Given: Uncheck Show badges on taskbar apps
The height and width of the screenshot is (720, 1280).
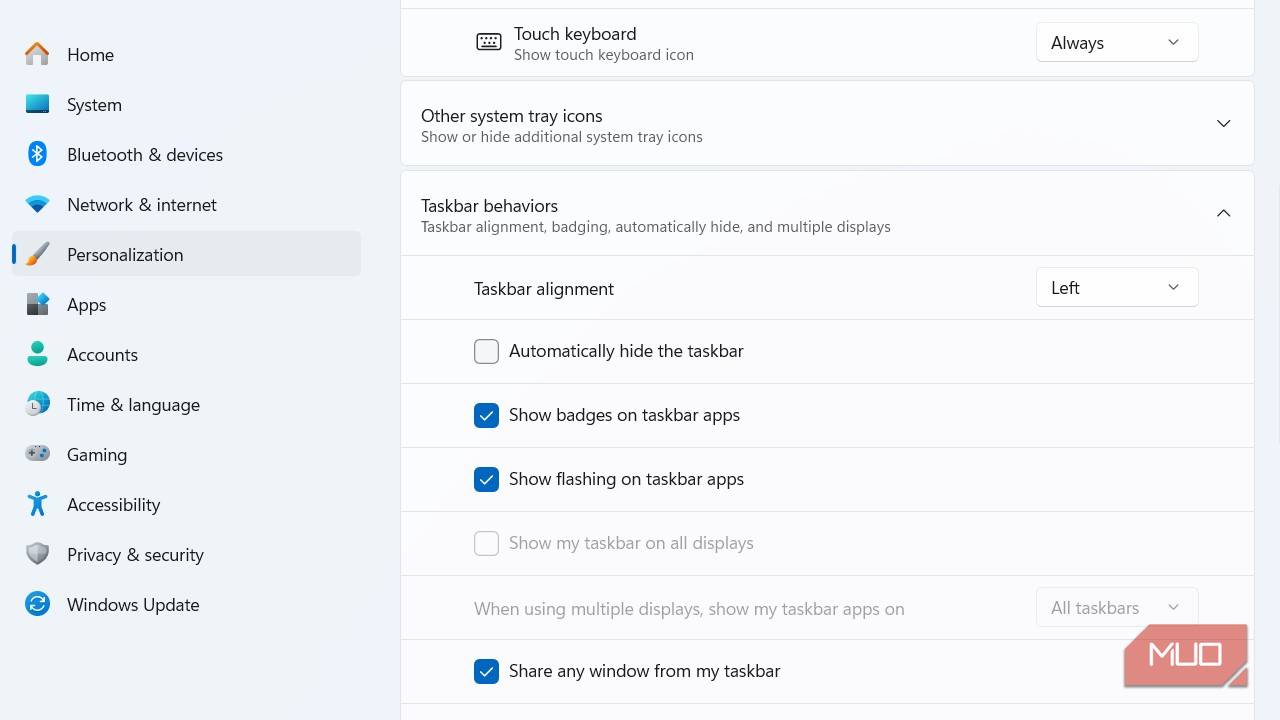Looking at the screenshot, I should click(486, 415).
